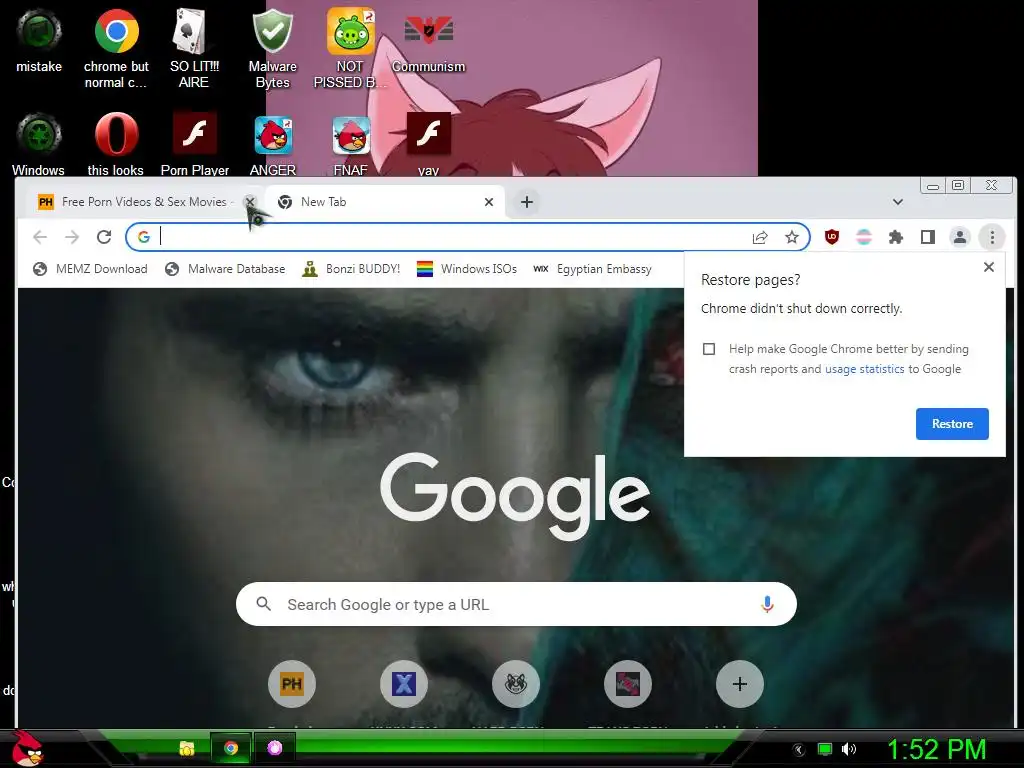Open a new tab with plus button

click(526, 202)
